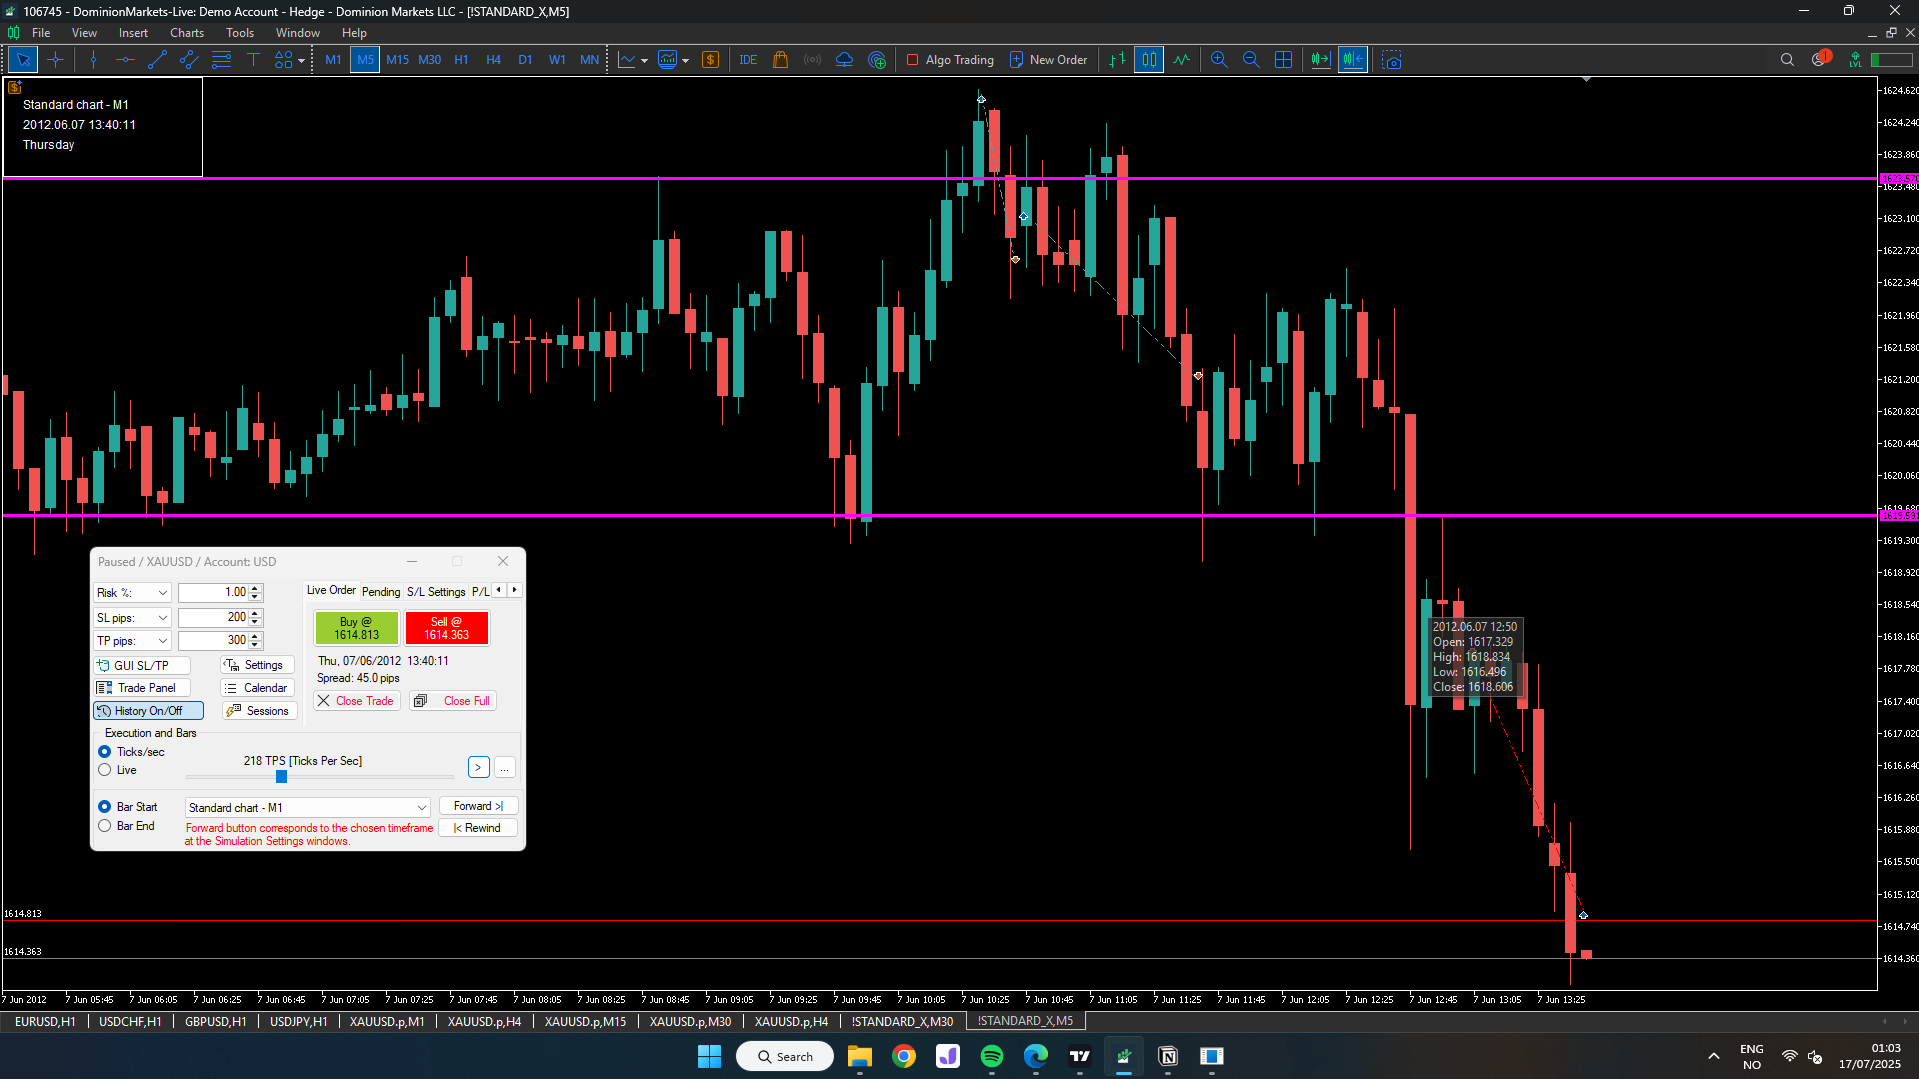Open the chart templates dropdown arrow
This screenshot has height=1079, width=1919.
pyautogui.click(x=685, y=60)
